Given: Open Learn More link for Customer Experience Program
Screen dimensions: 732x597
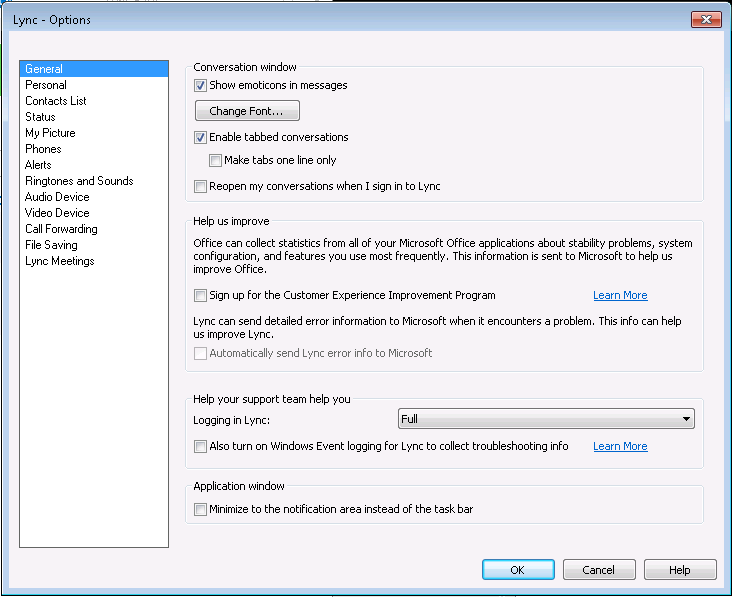Looking at the screenshot, I should coord(620,295).
